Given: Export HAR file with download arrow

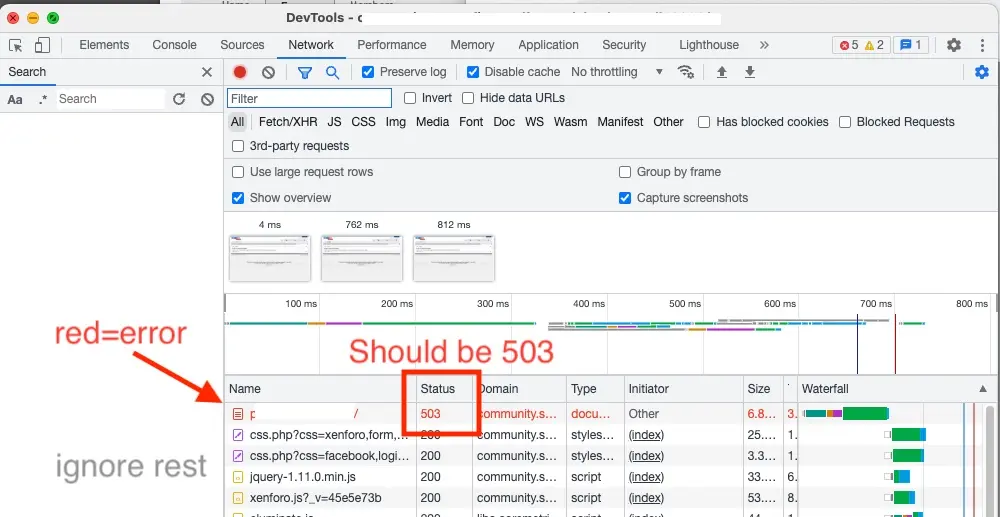Looking at the screenshot, I should (750, 72).
